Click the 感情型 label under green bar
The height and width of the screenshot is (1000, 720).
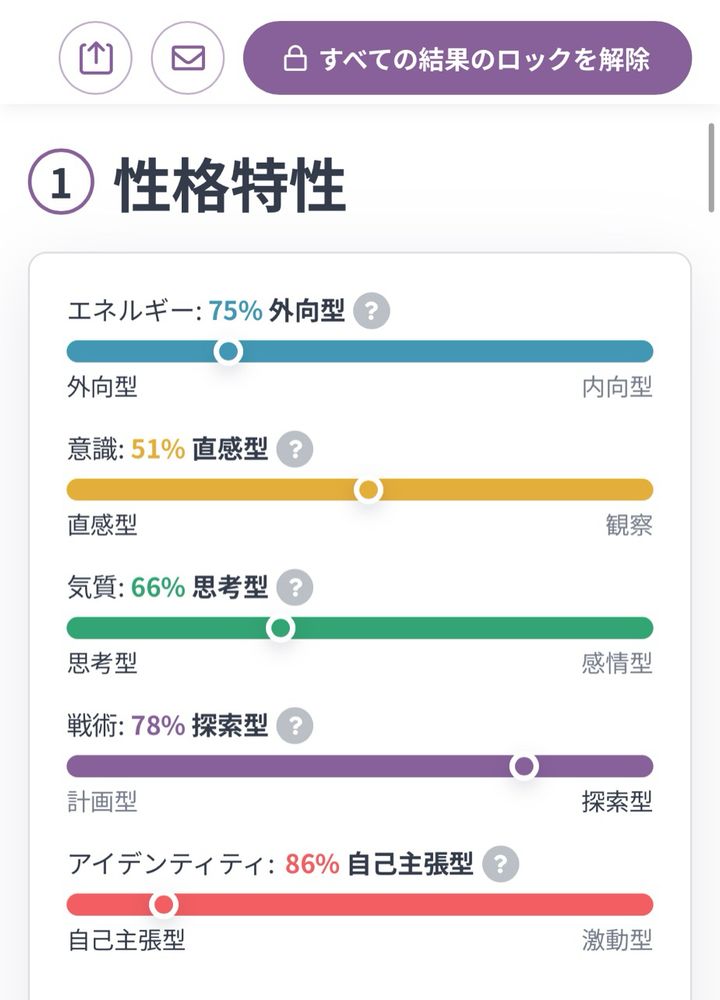click(617, 663)
